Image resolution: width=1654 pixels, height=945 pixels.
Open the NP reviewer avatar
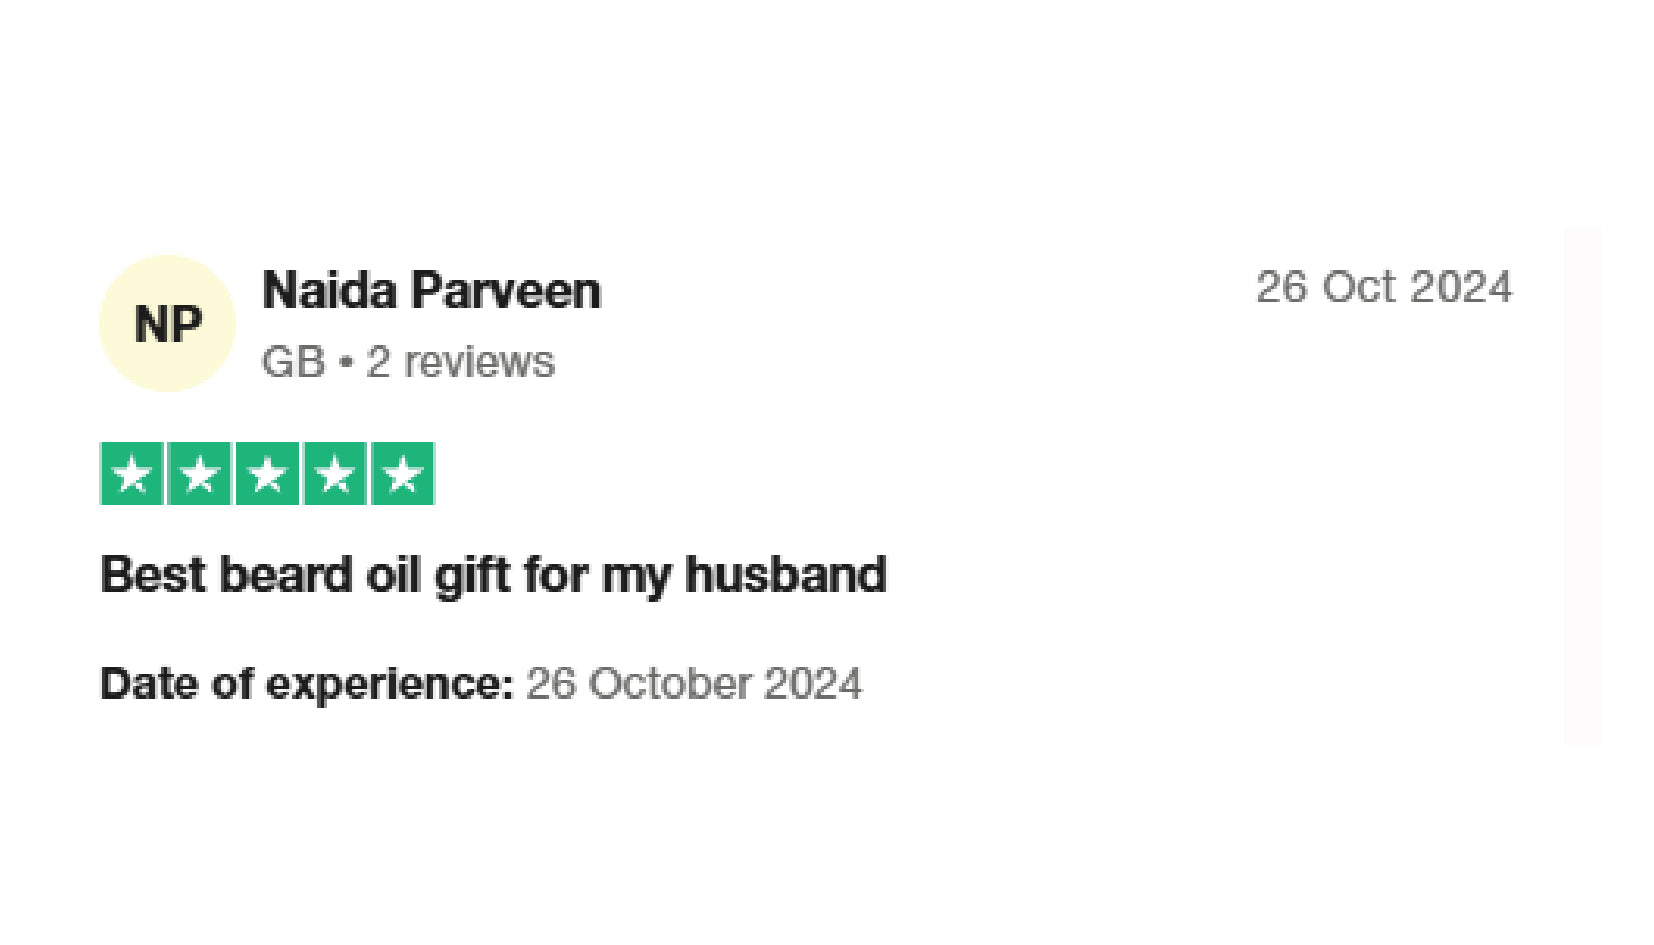click(167, 323)
